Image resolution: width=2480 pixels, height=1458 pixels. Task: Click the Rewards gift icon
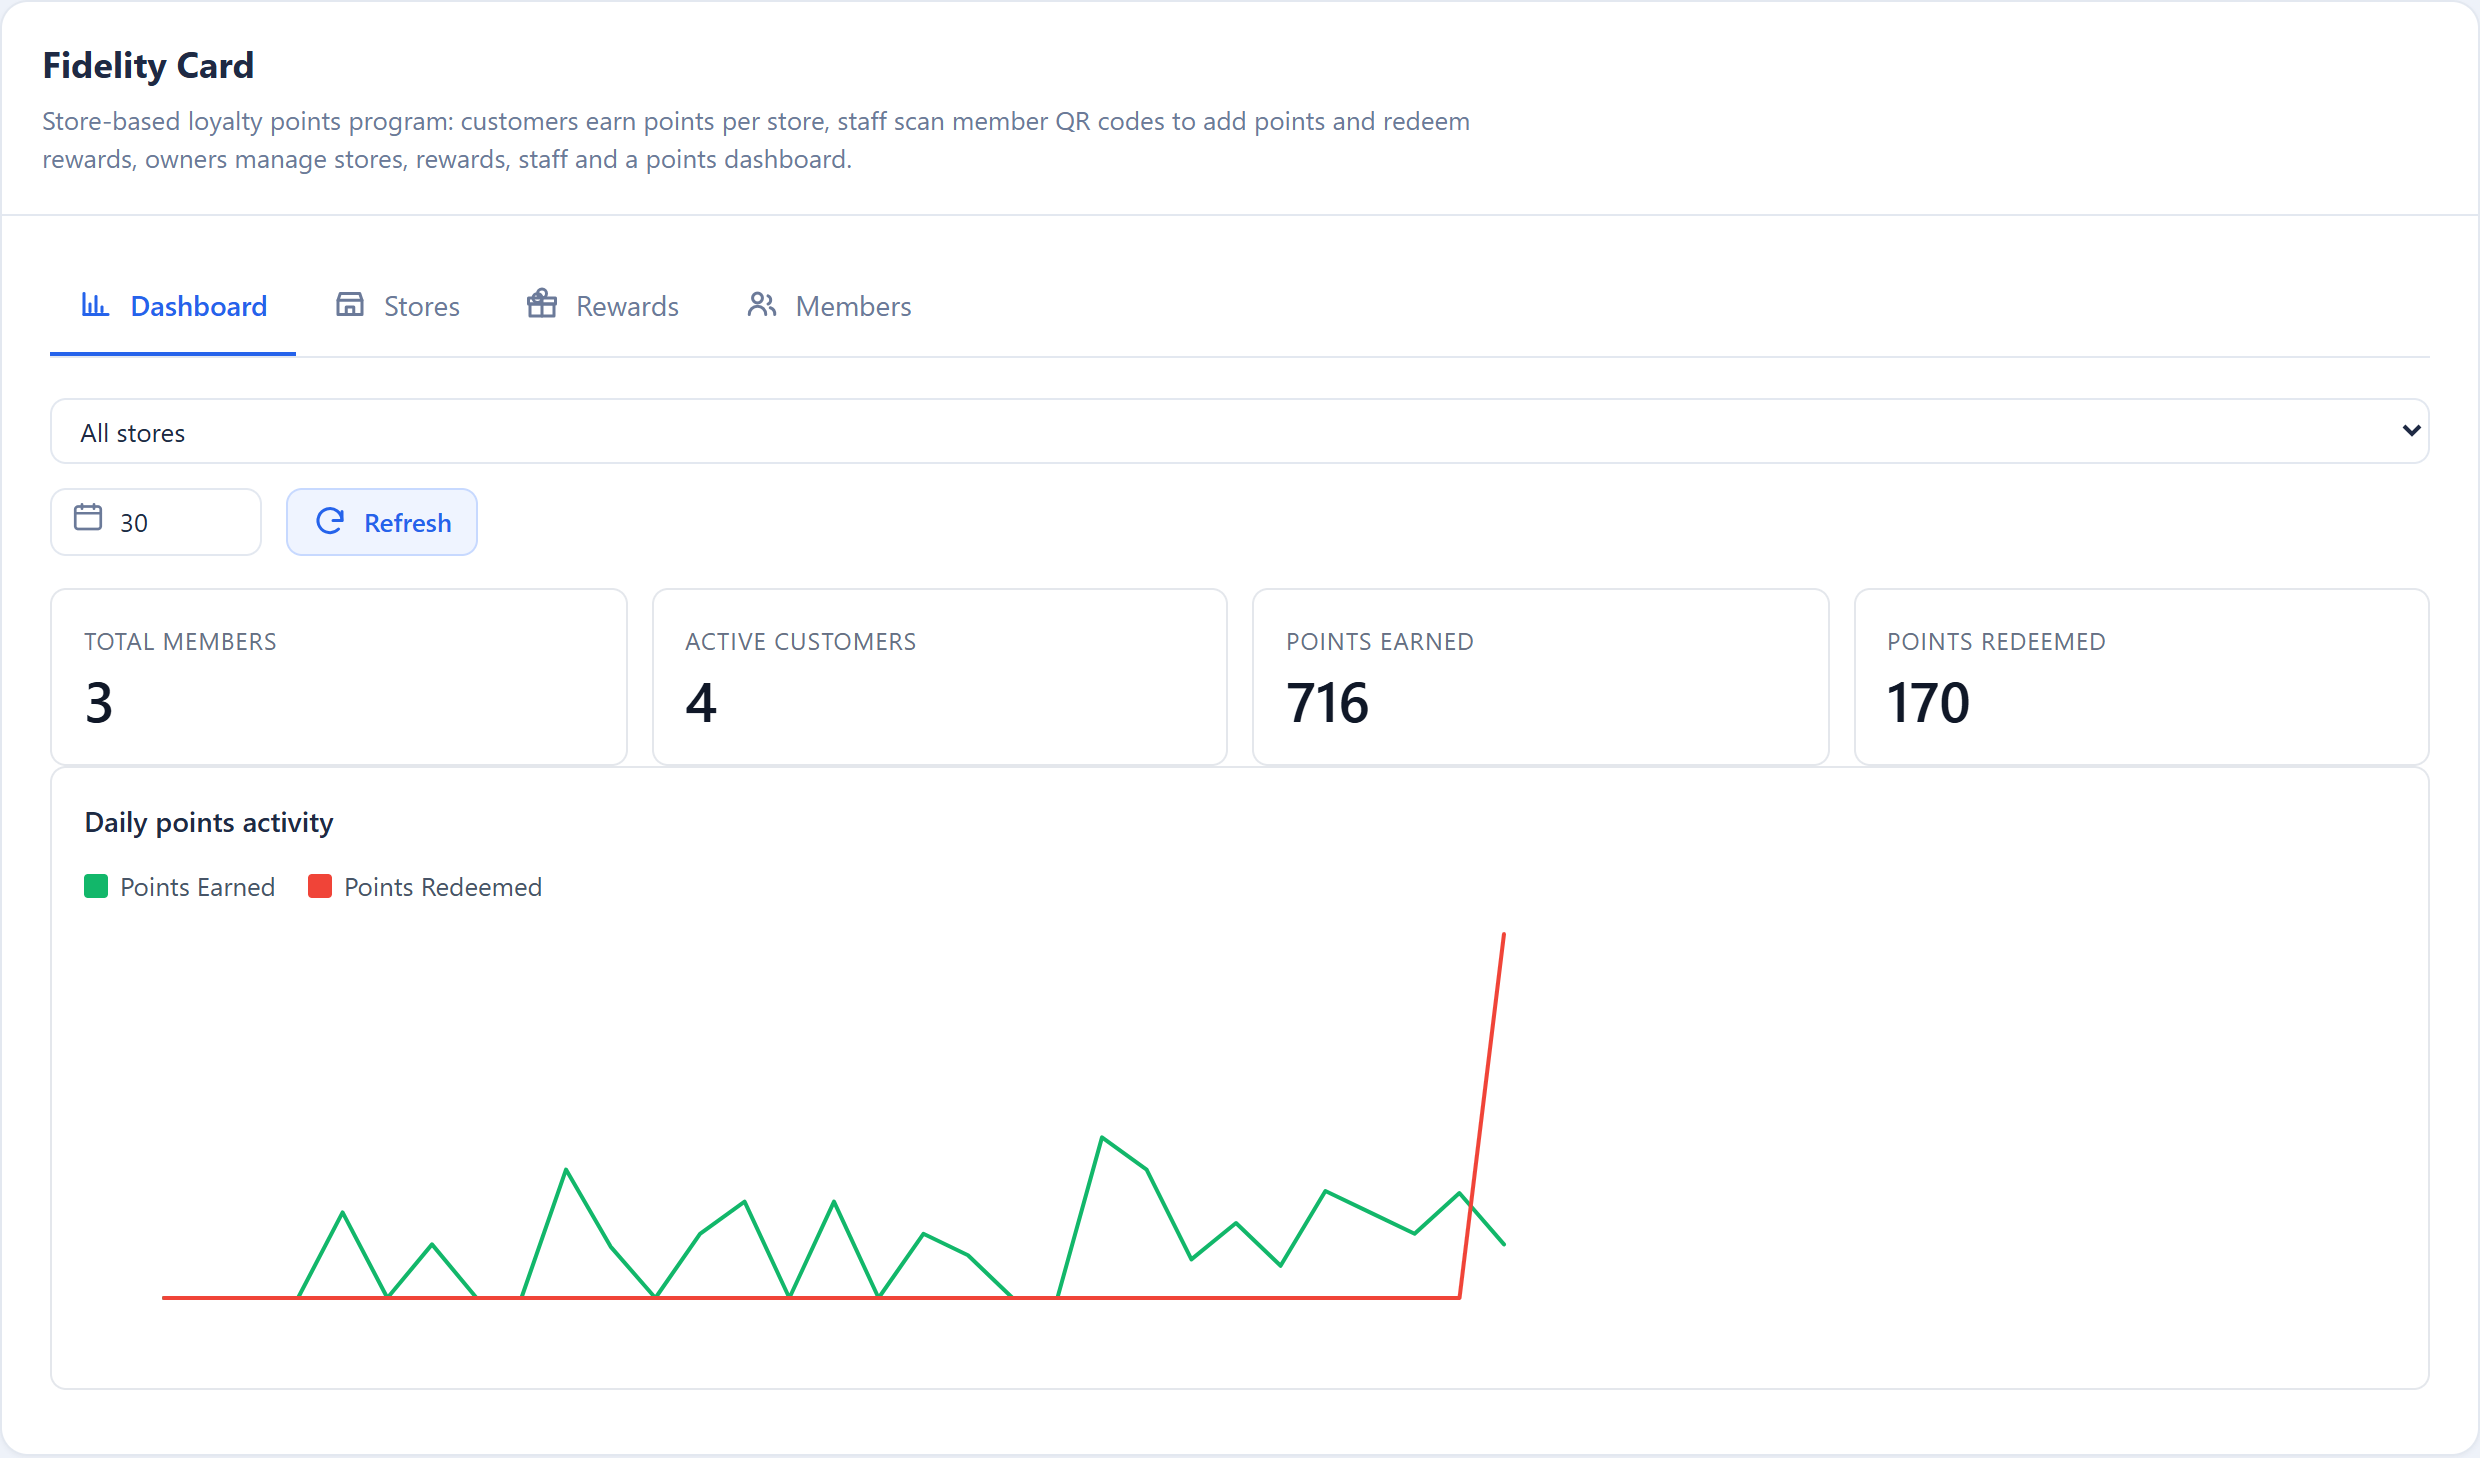[542, 304]
